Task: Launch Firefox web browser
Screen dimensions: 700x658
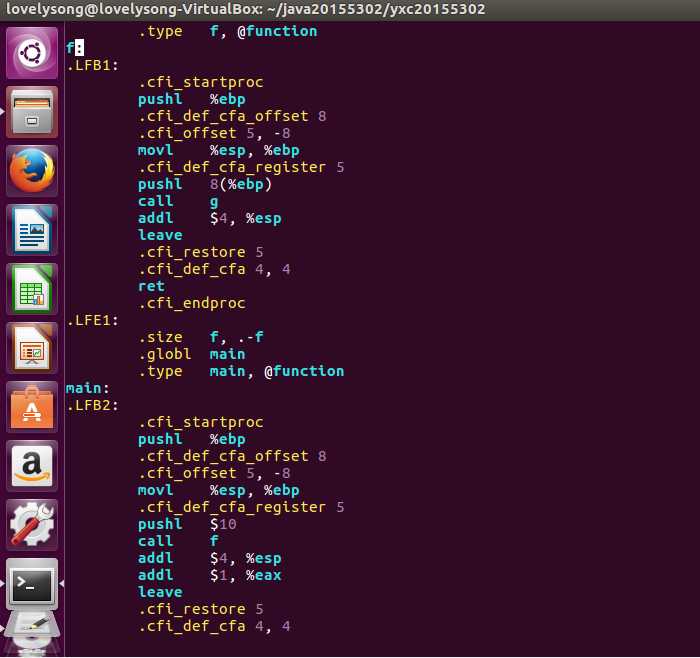Action: pos(32,171)
